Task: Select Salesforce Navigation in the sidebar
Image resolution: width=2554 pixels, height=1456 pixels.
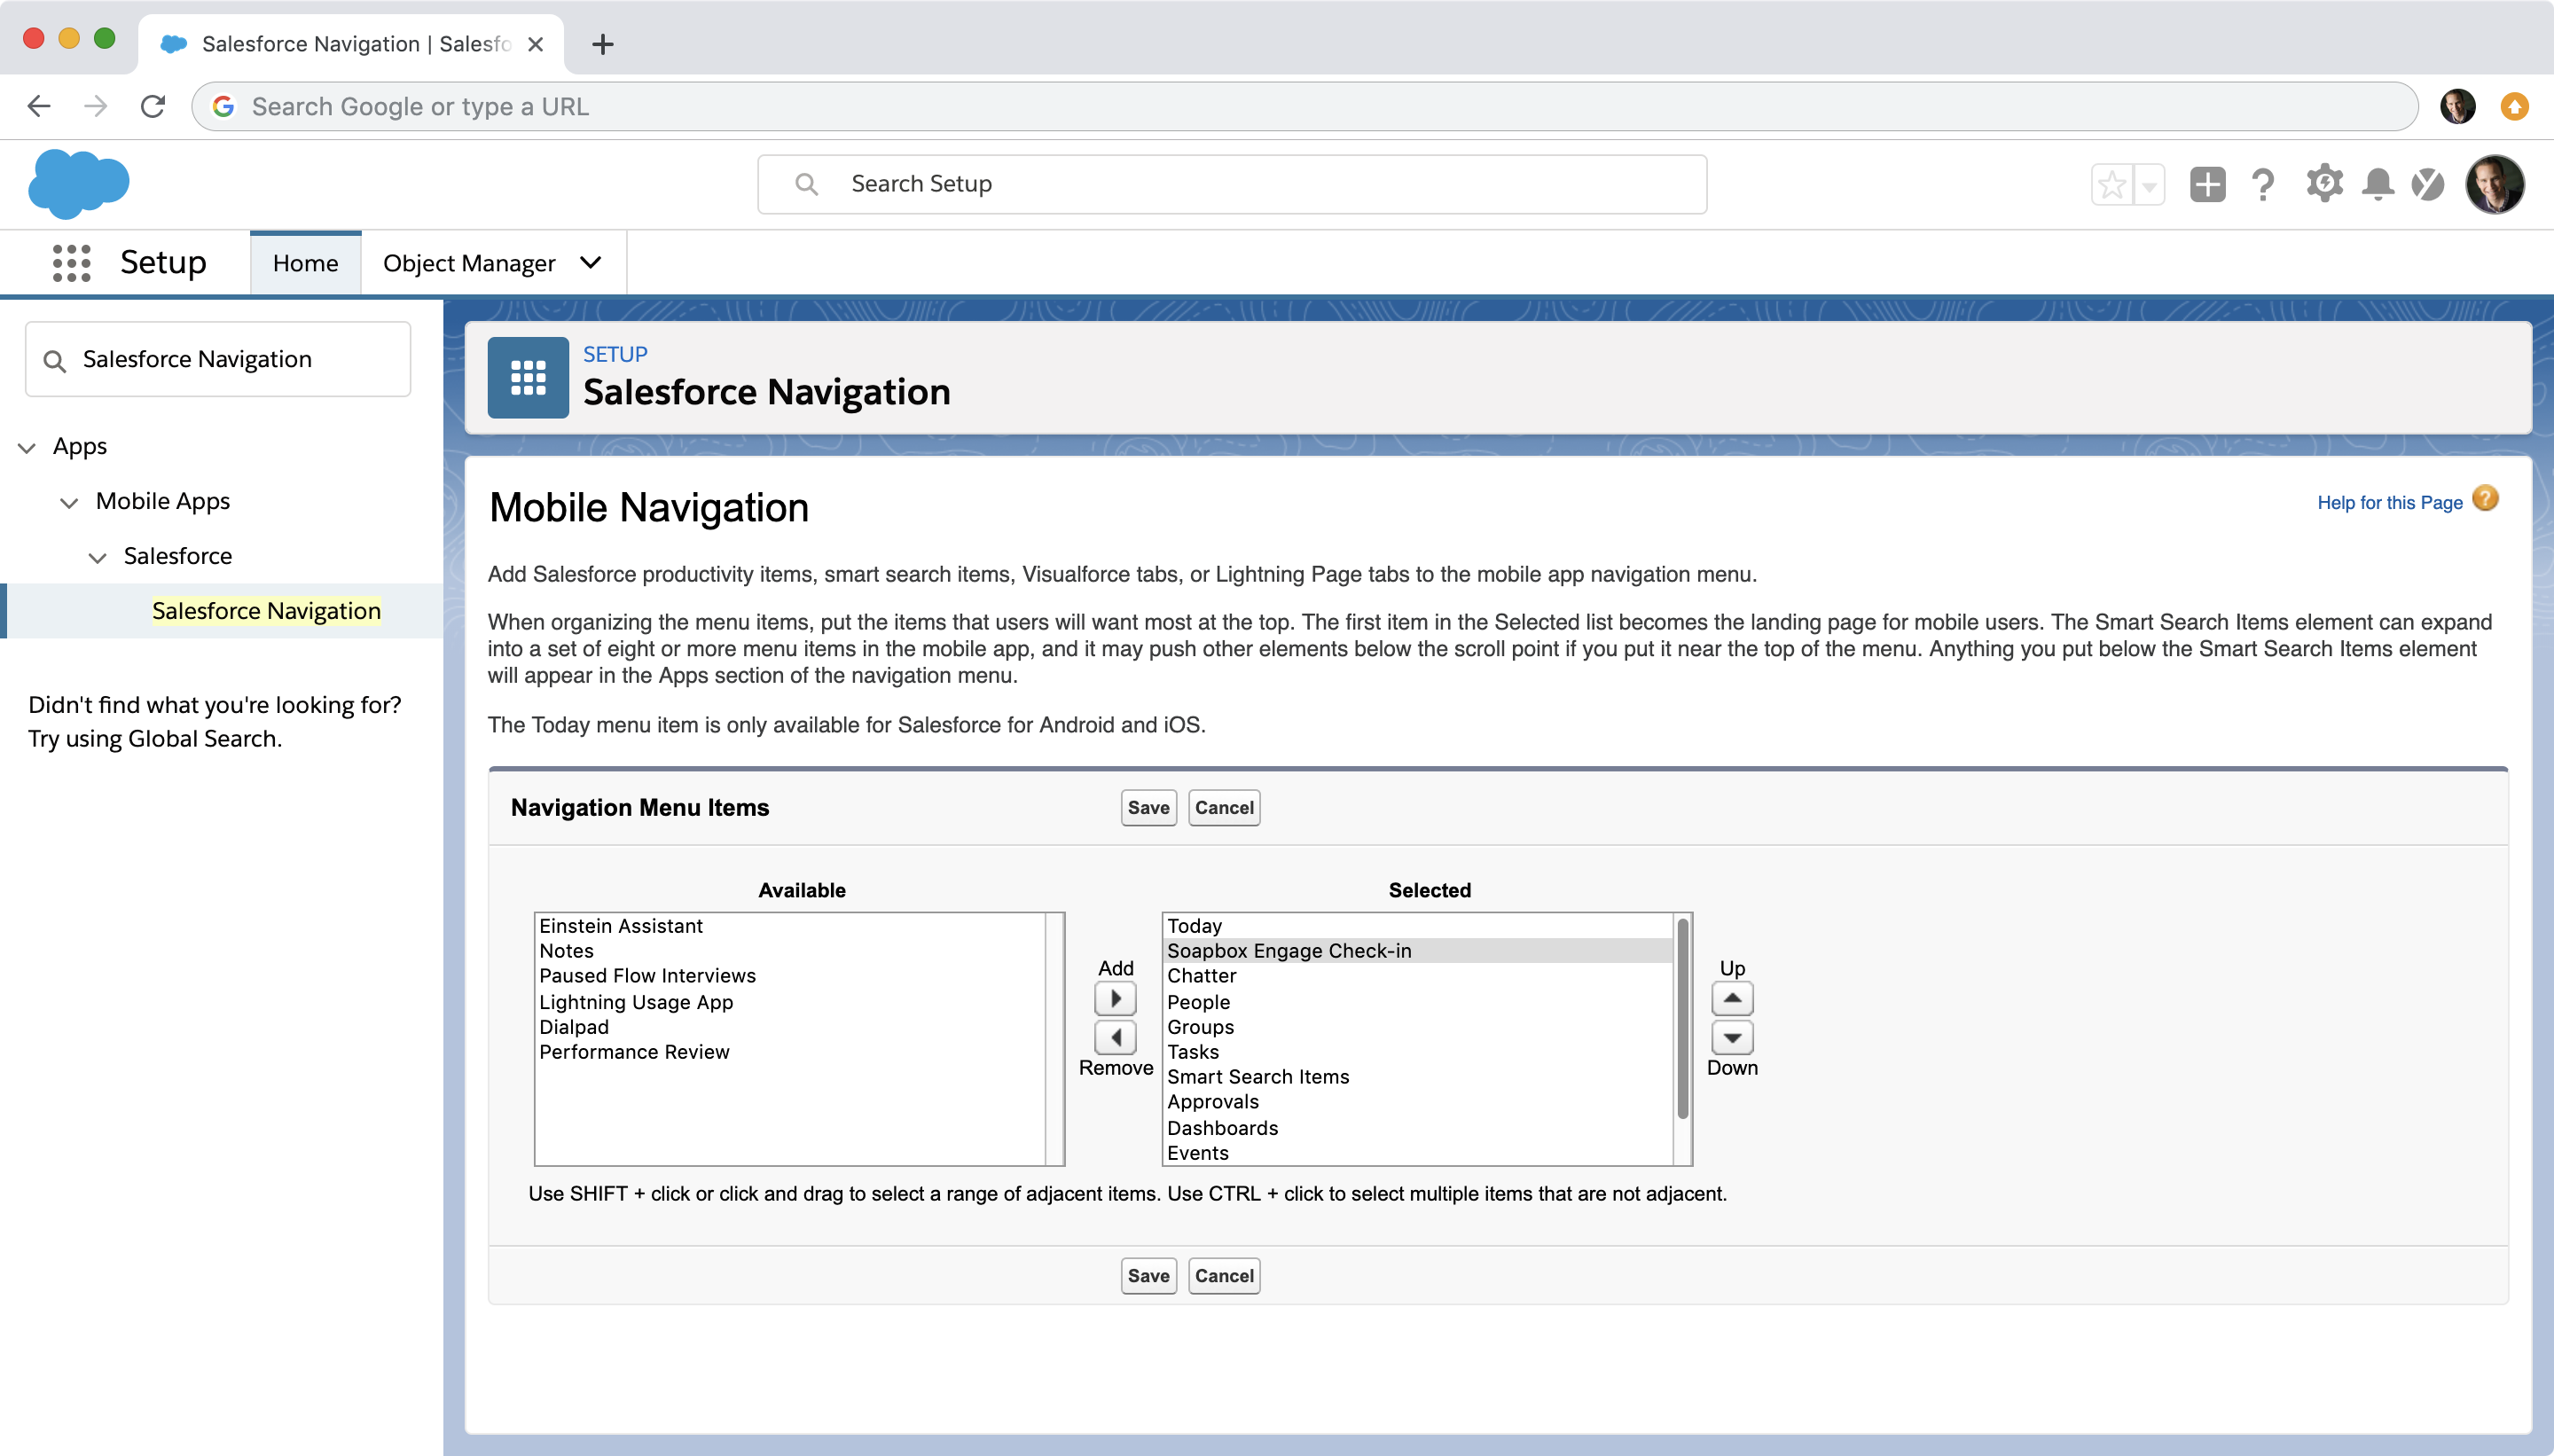Action: (x=266, y=610)
